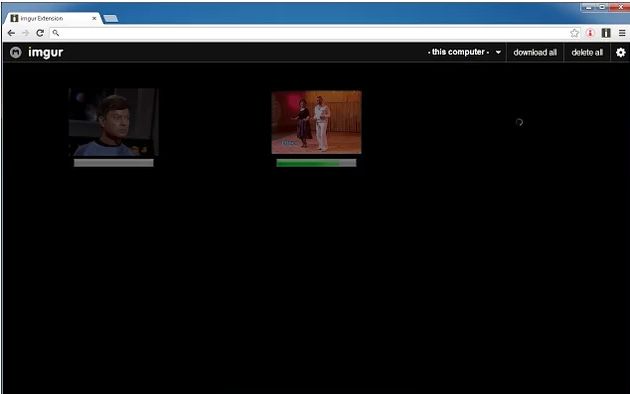Click the imgur extension toolbar icon

(x=606, y=33)
